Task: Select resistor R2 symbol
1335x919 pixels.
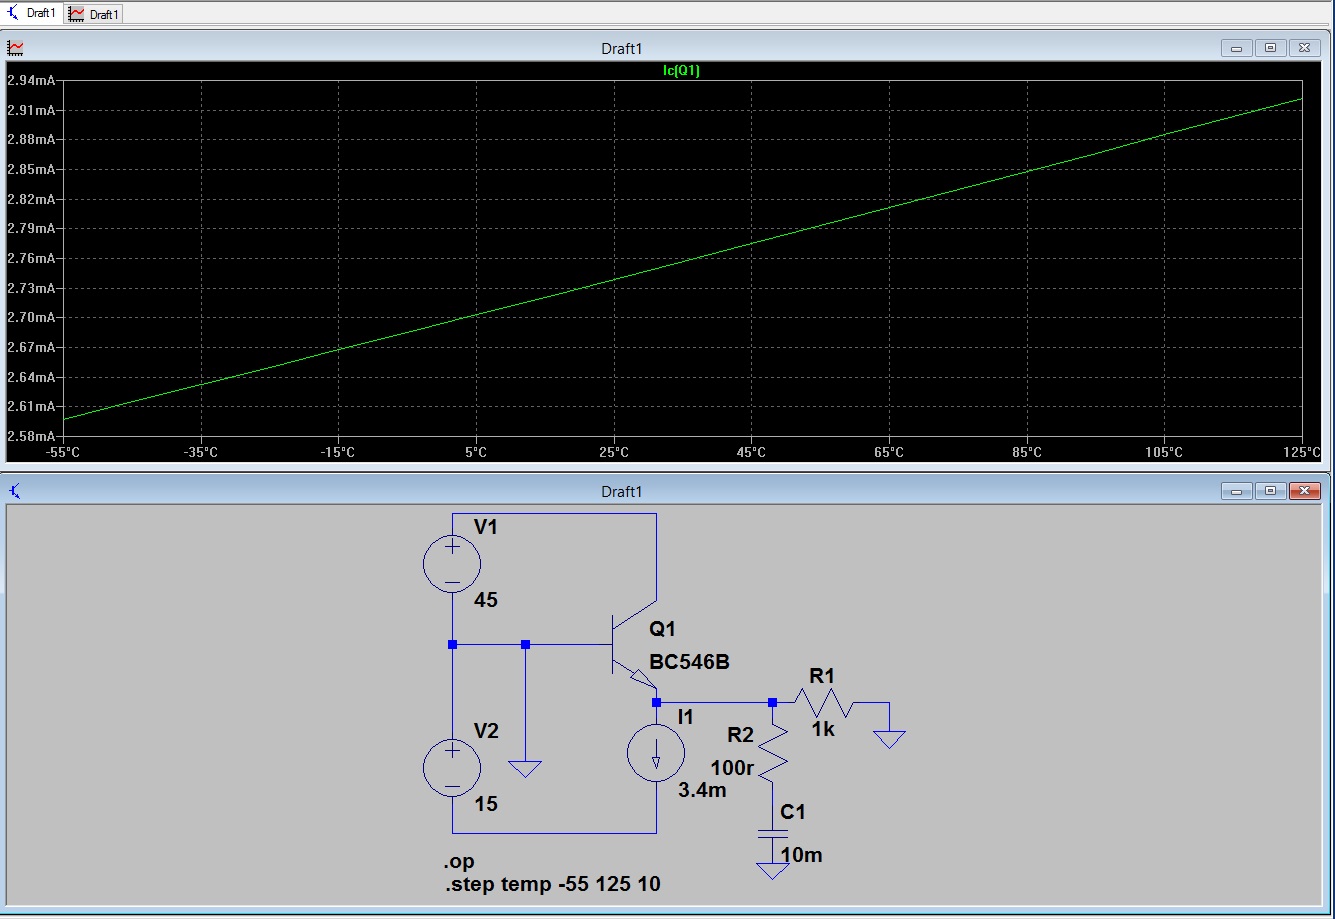Action: pyautogui.click(x=773, y=754)
